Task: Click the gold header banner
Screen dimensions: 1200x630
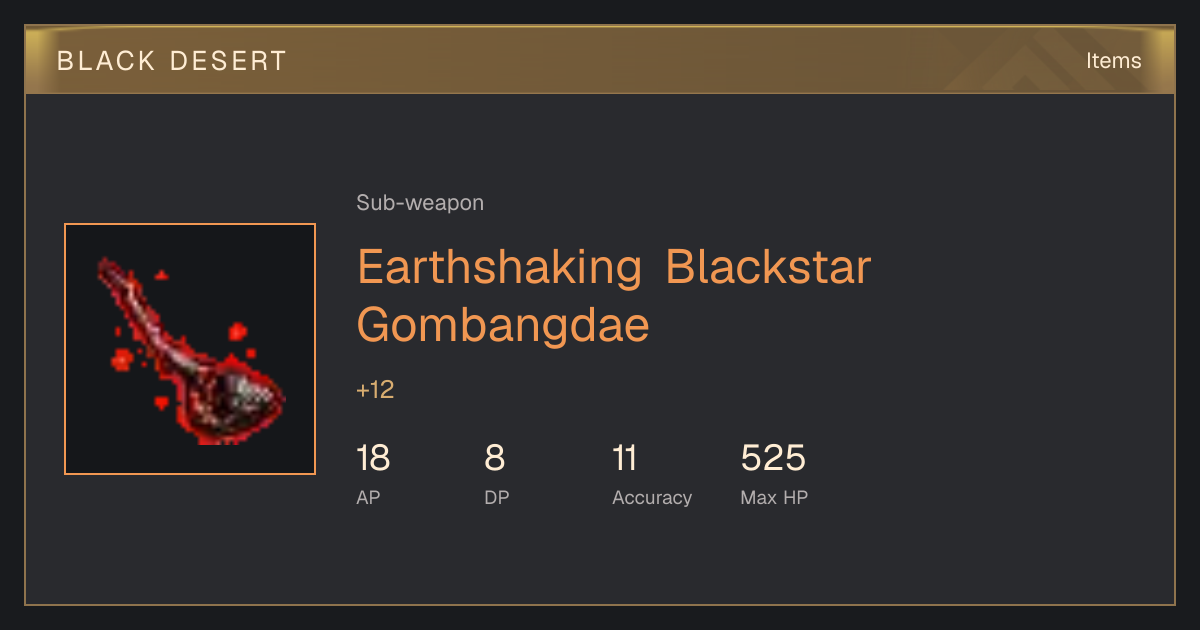Action: tap(600, 60)
